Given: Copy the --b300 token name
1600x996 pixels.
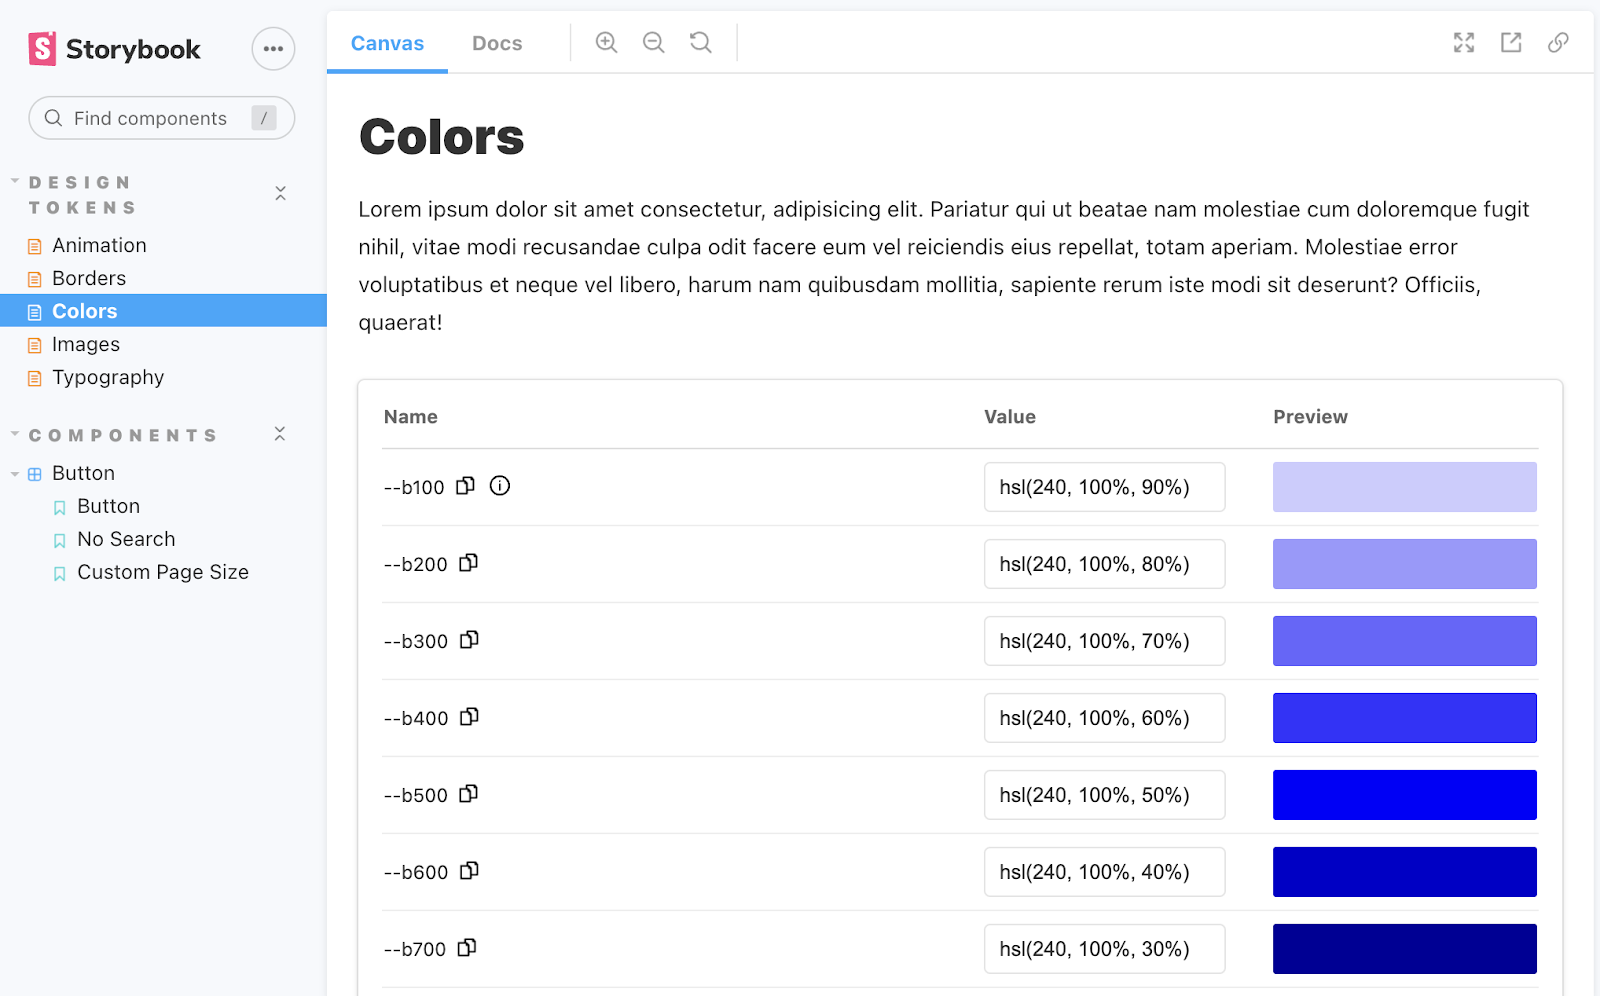Looking at the screenshot, I should coord(469,640).
